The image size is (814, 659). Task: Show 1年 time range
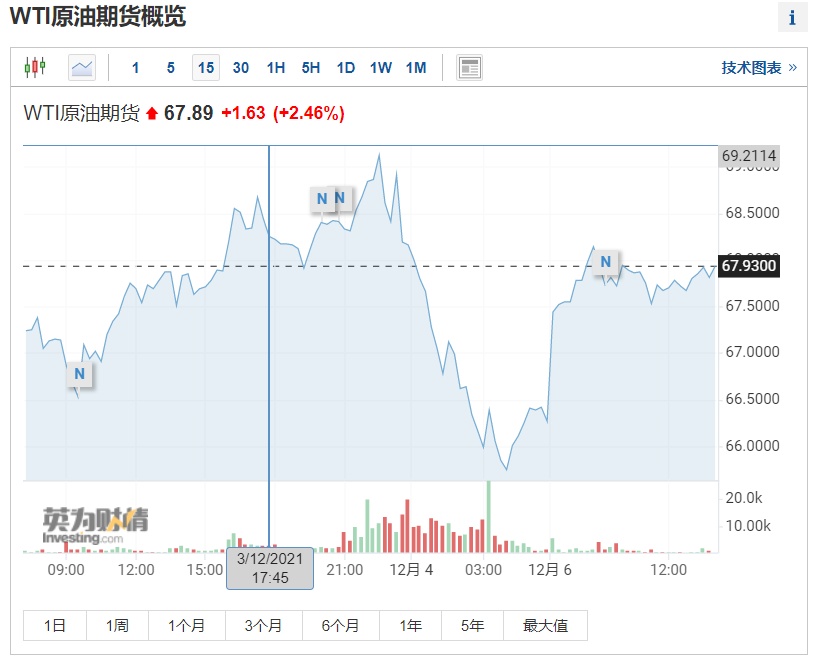tap(410, 626)
